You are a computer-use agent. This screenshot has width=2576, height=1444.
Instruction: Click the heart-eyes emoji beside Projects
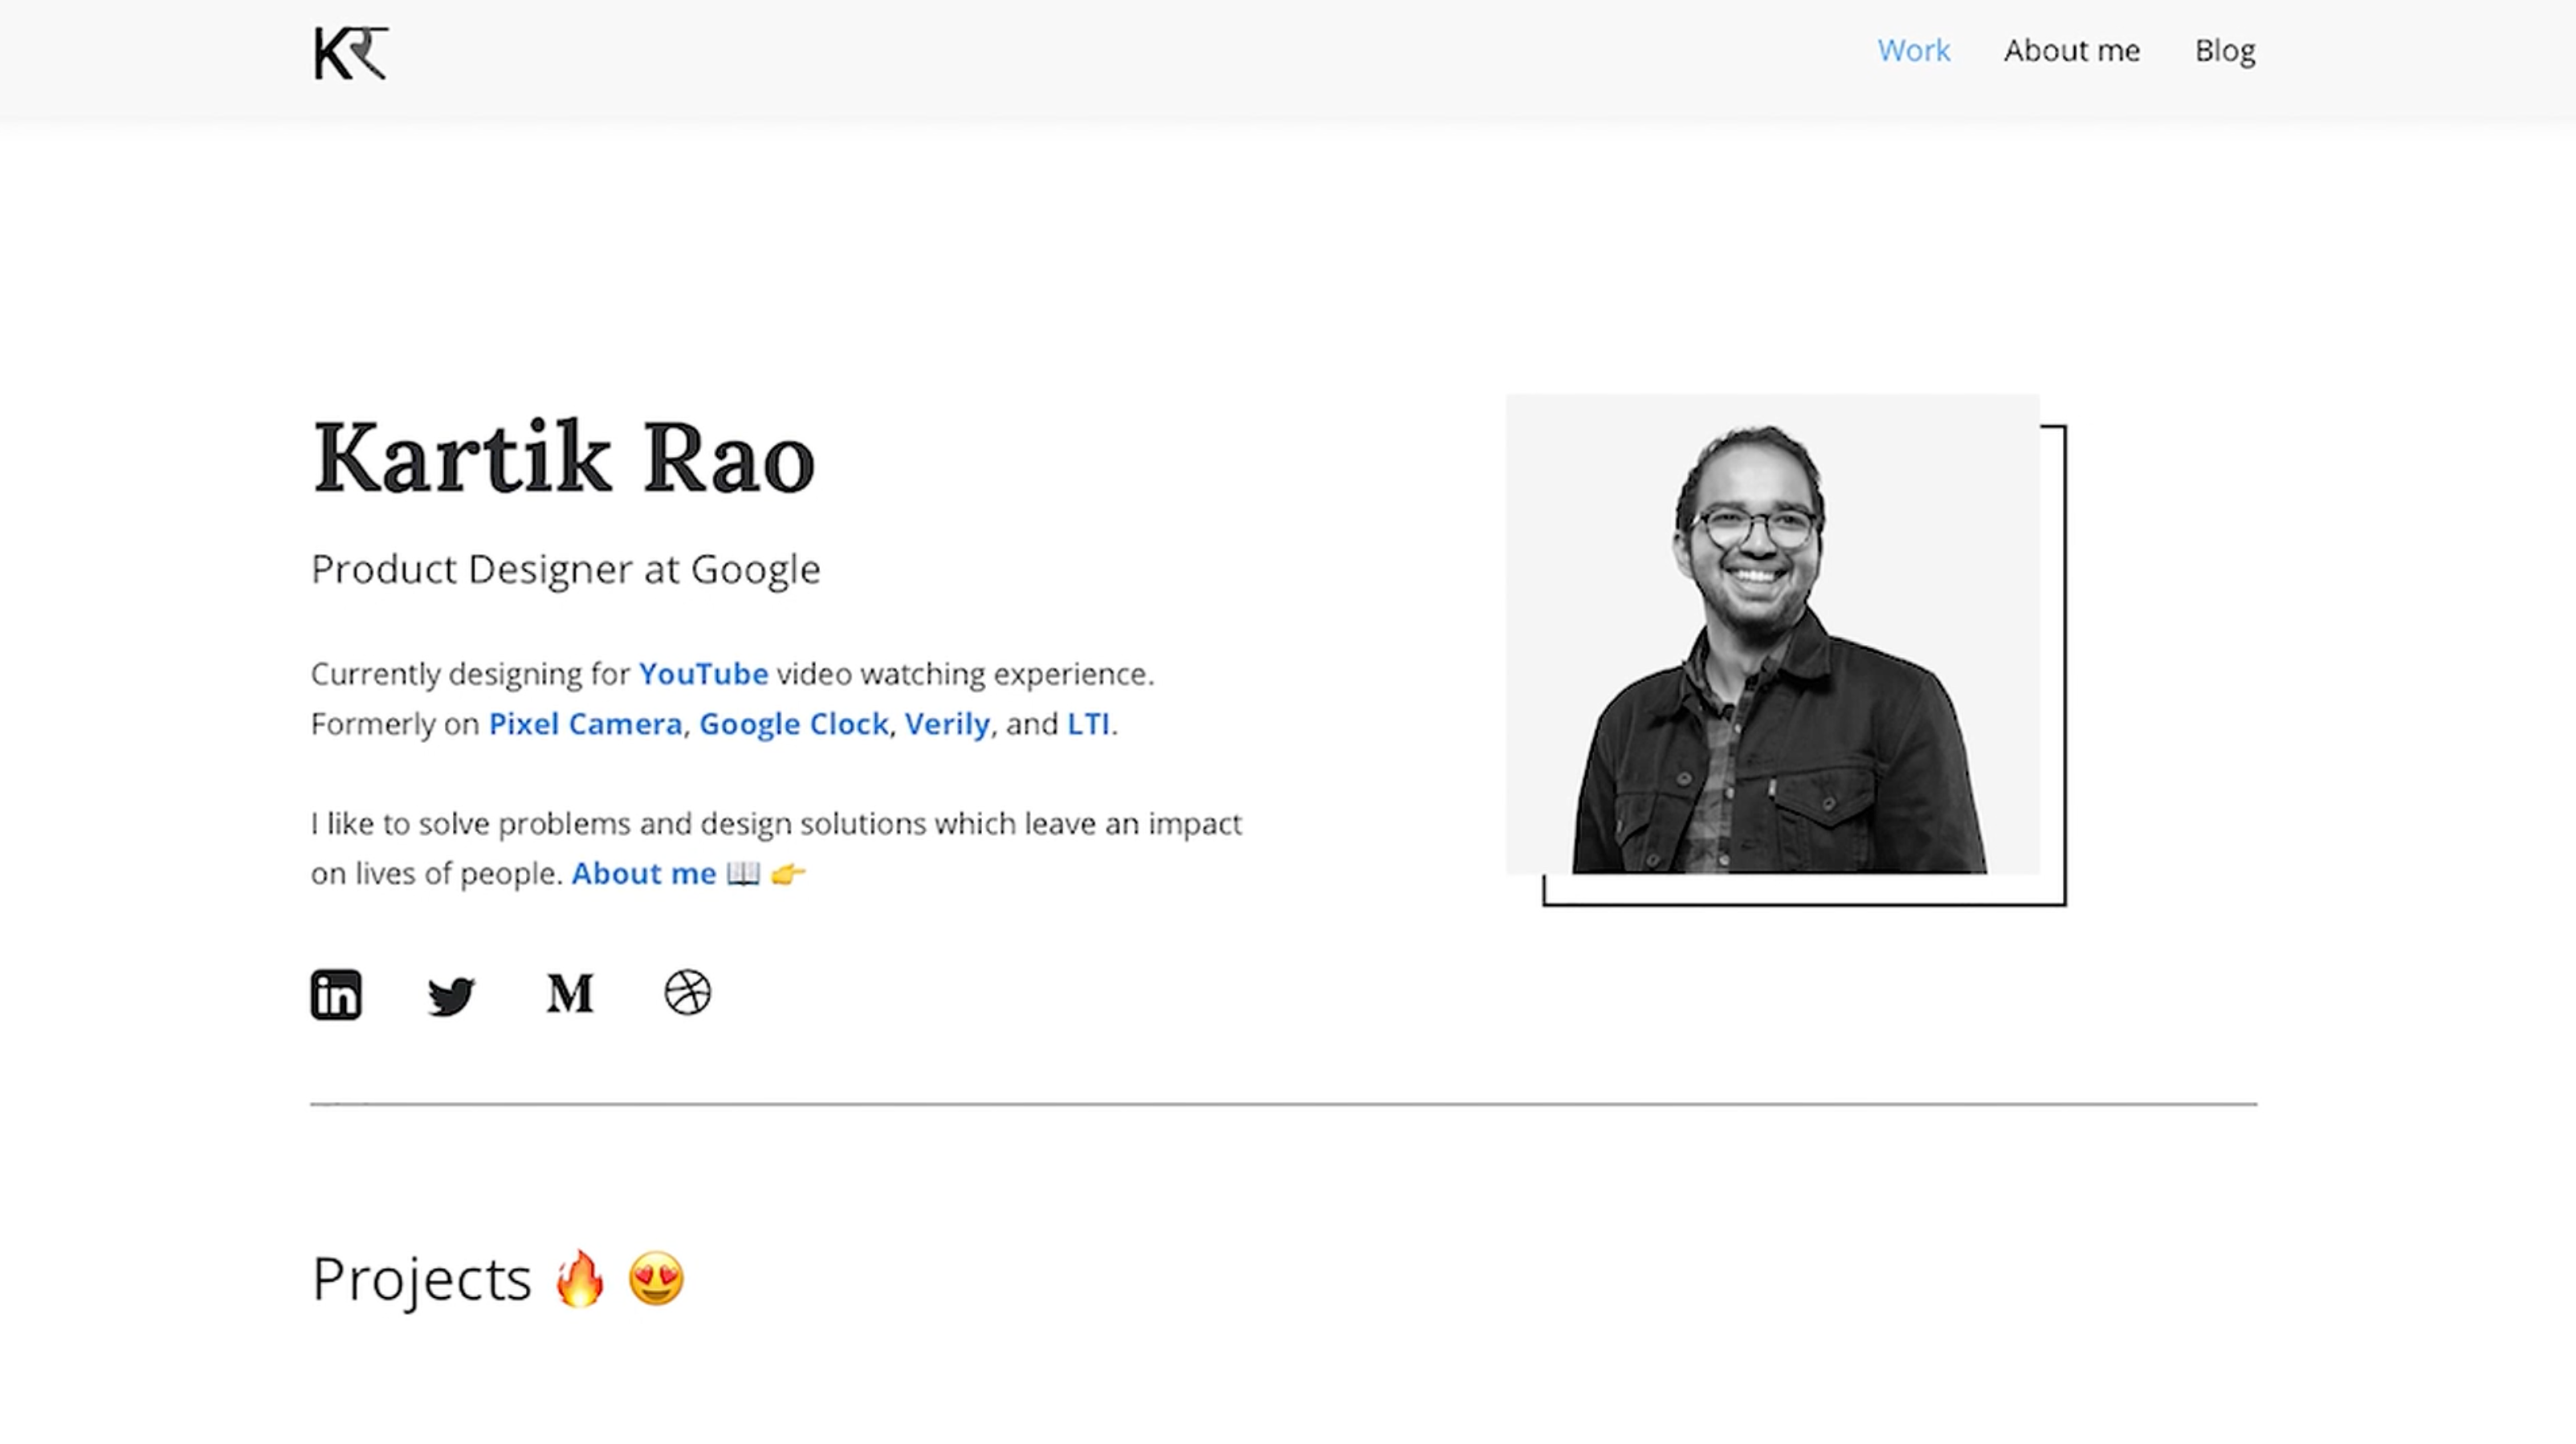click(656, 1278)
